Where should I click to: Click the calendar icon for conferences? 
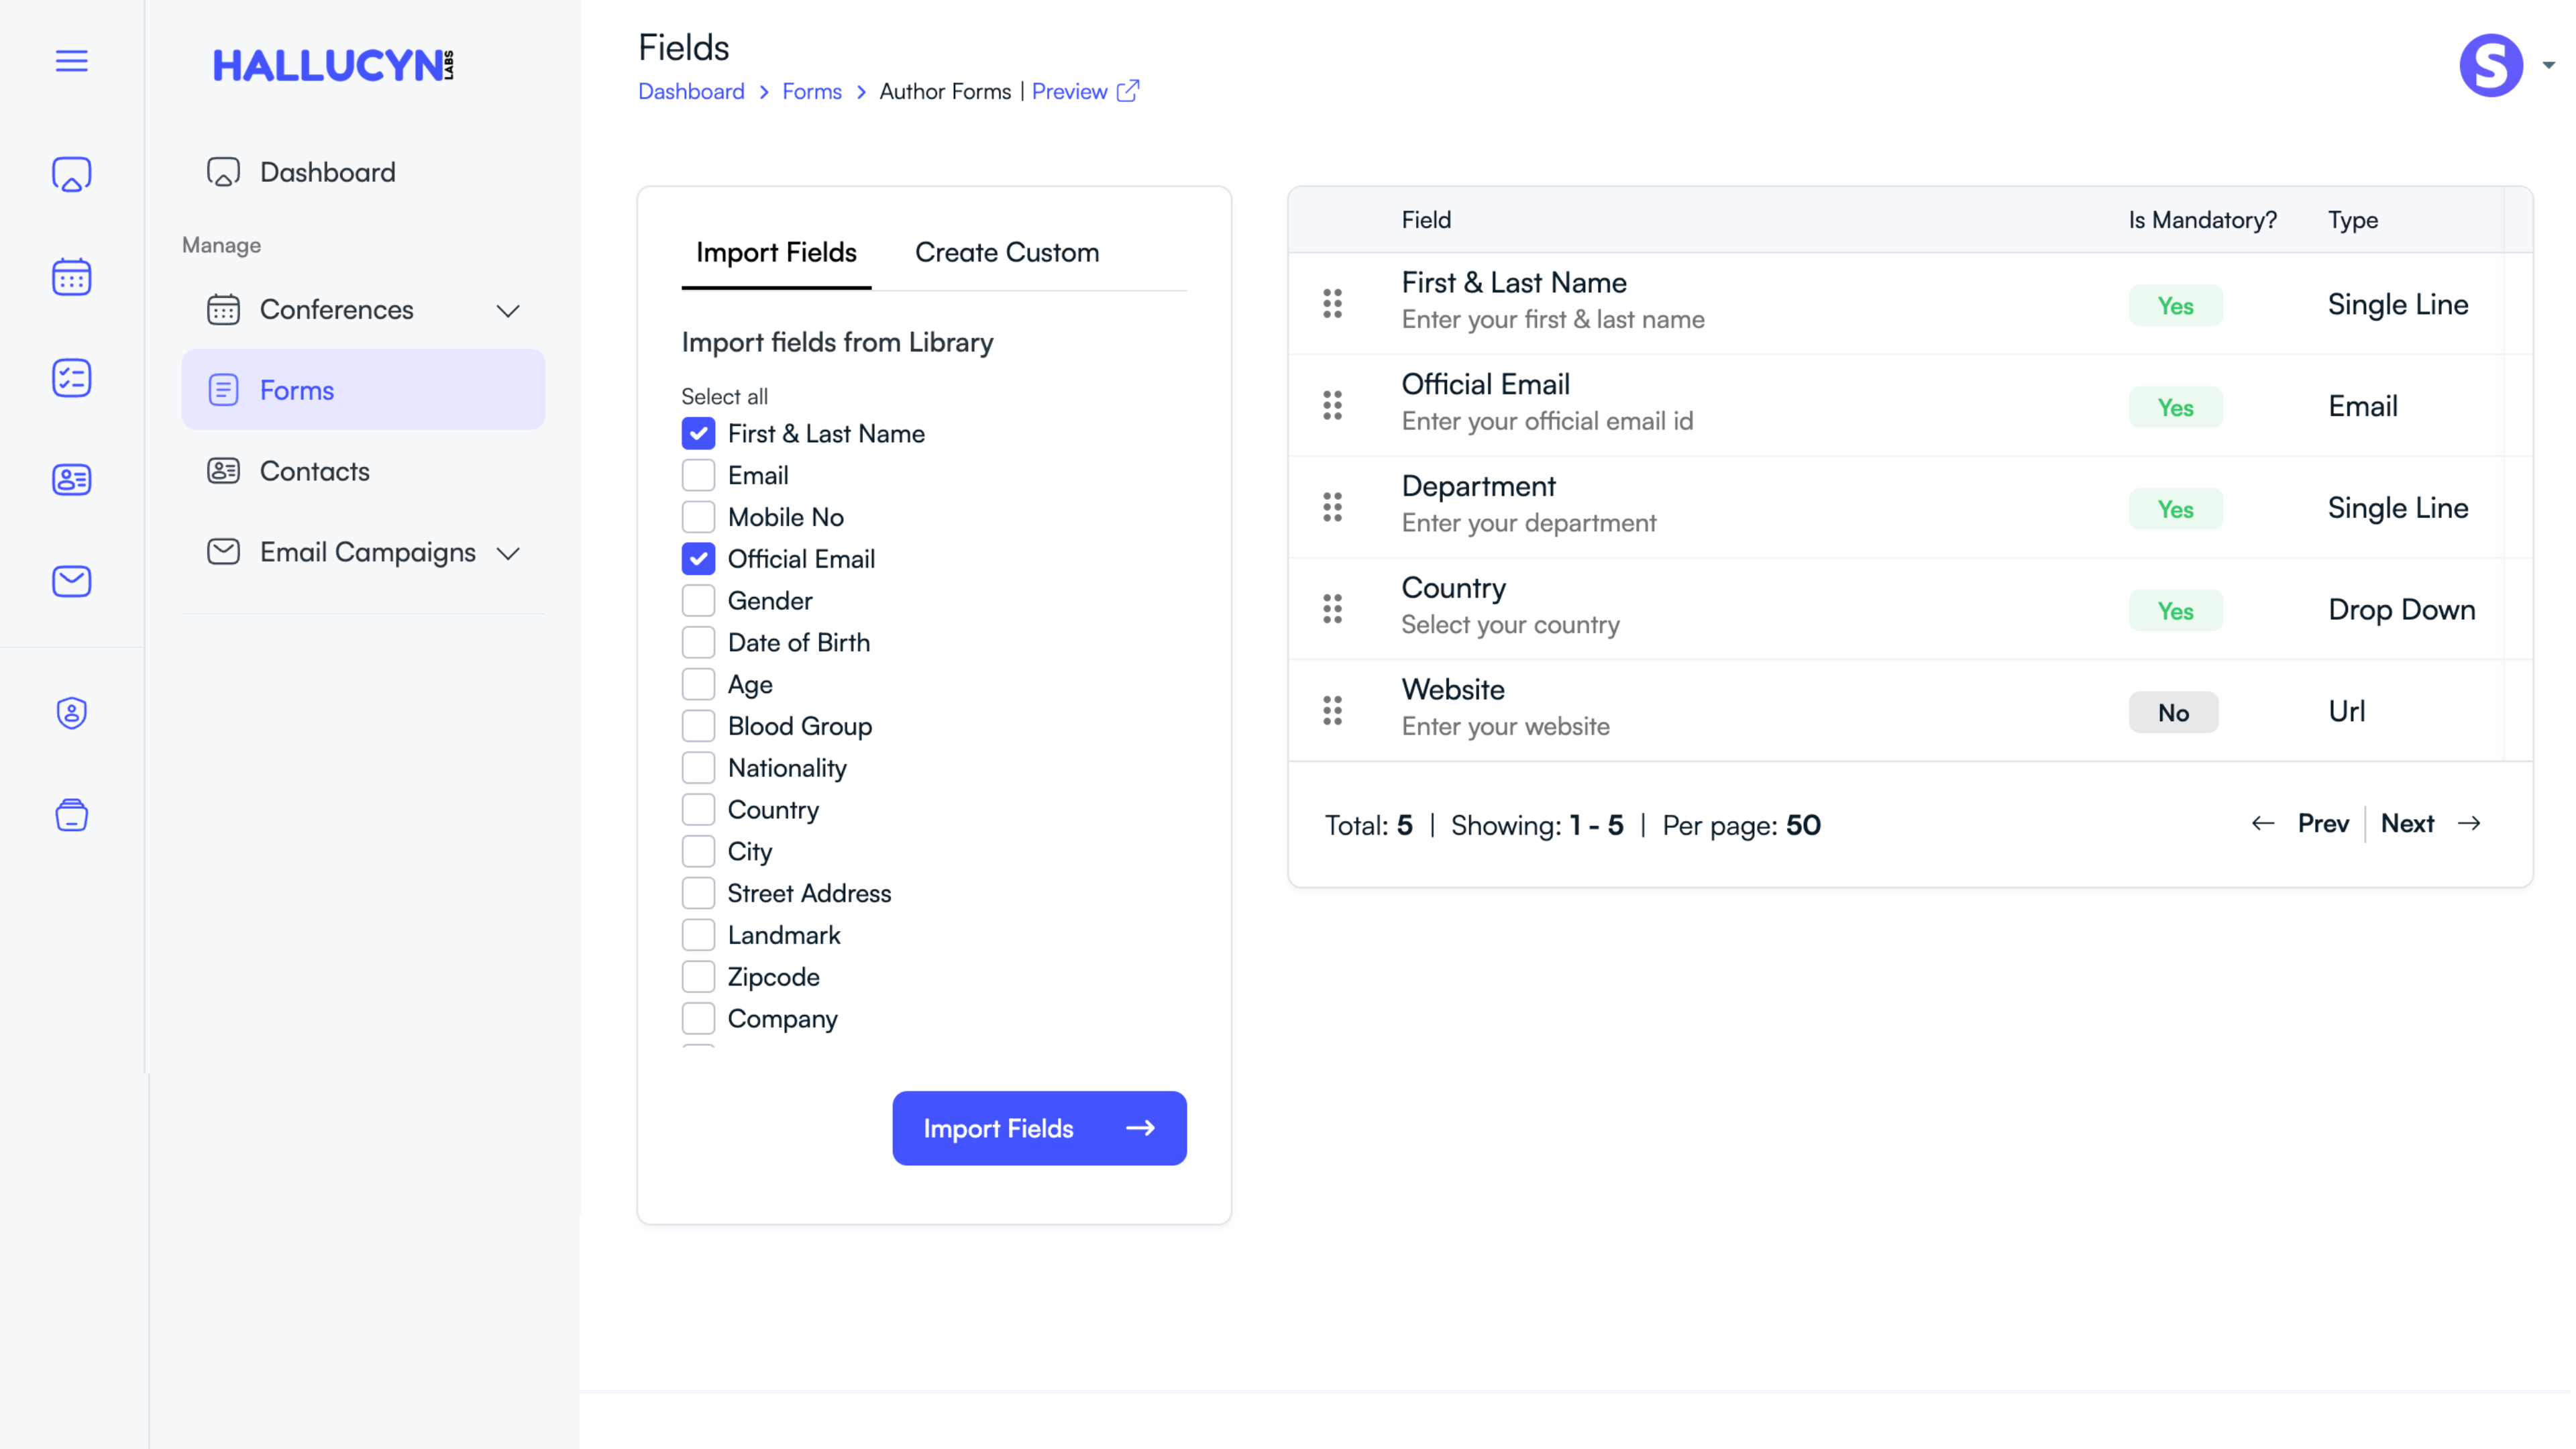point(71,277)
